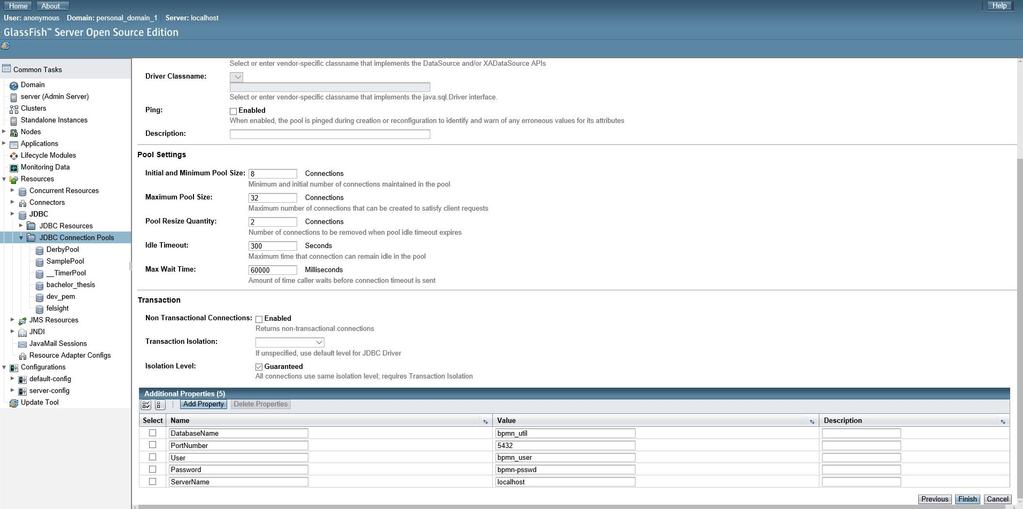Open the Resource Adapter Configs link
Viewport: 1023px width, 509px height.
70,356
